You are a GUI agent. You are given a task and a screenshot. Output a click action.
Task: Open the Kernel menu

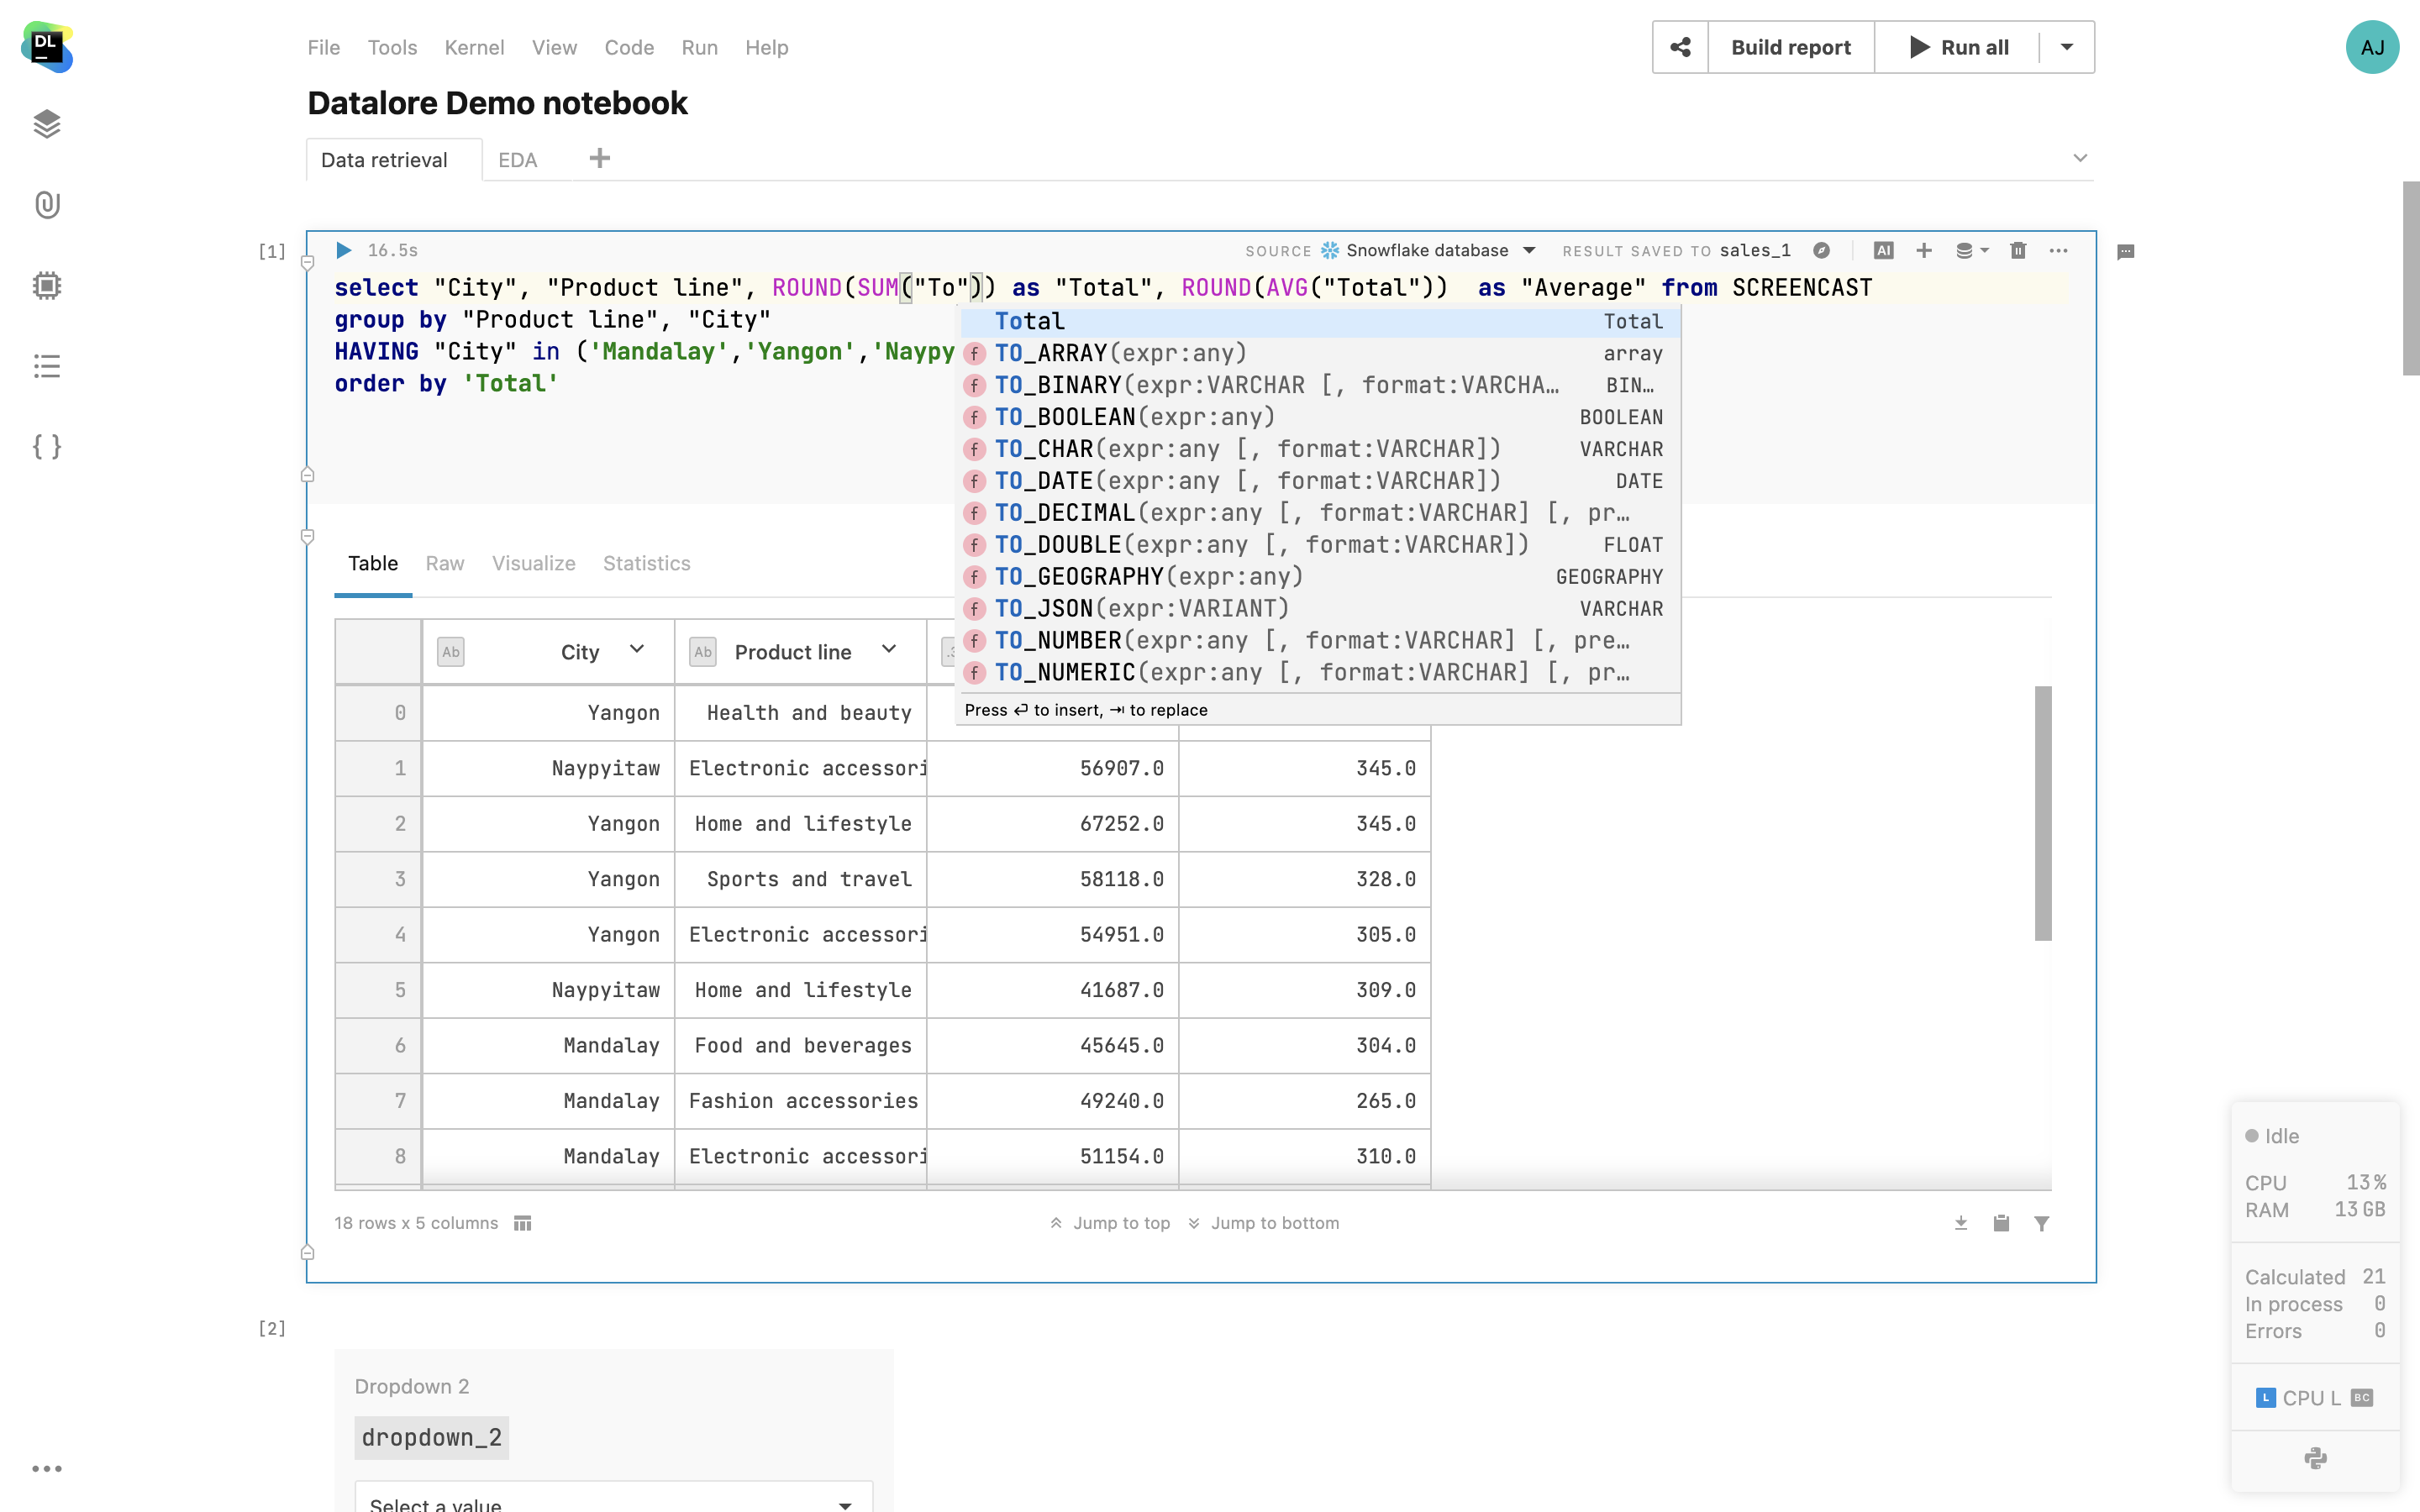click(474, 47)
